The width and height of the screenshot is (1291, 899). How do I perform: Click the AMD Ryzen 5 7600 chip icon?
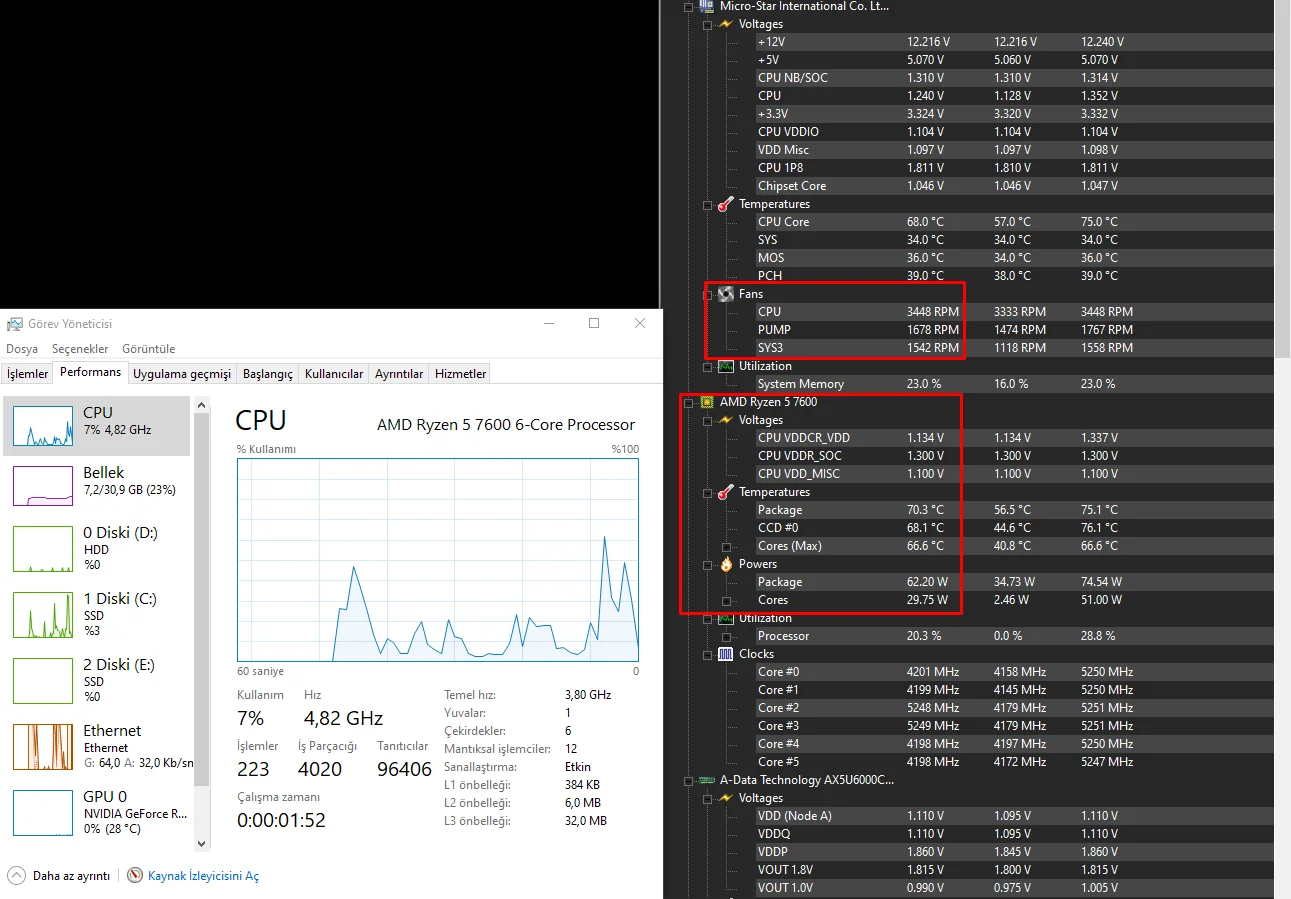[707, 402]
